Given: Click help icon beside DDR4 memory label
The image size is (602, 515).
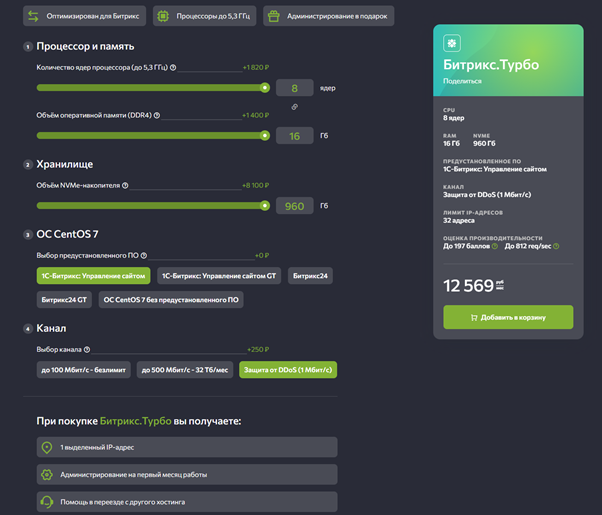Looking at the screenshot, I should click(156, 115).
